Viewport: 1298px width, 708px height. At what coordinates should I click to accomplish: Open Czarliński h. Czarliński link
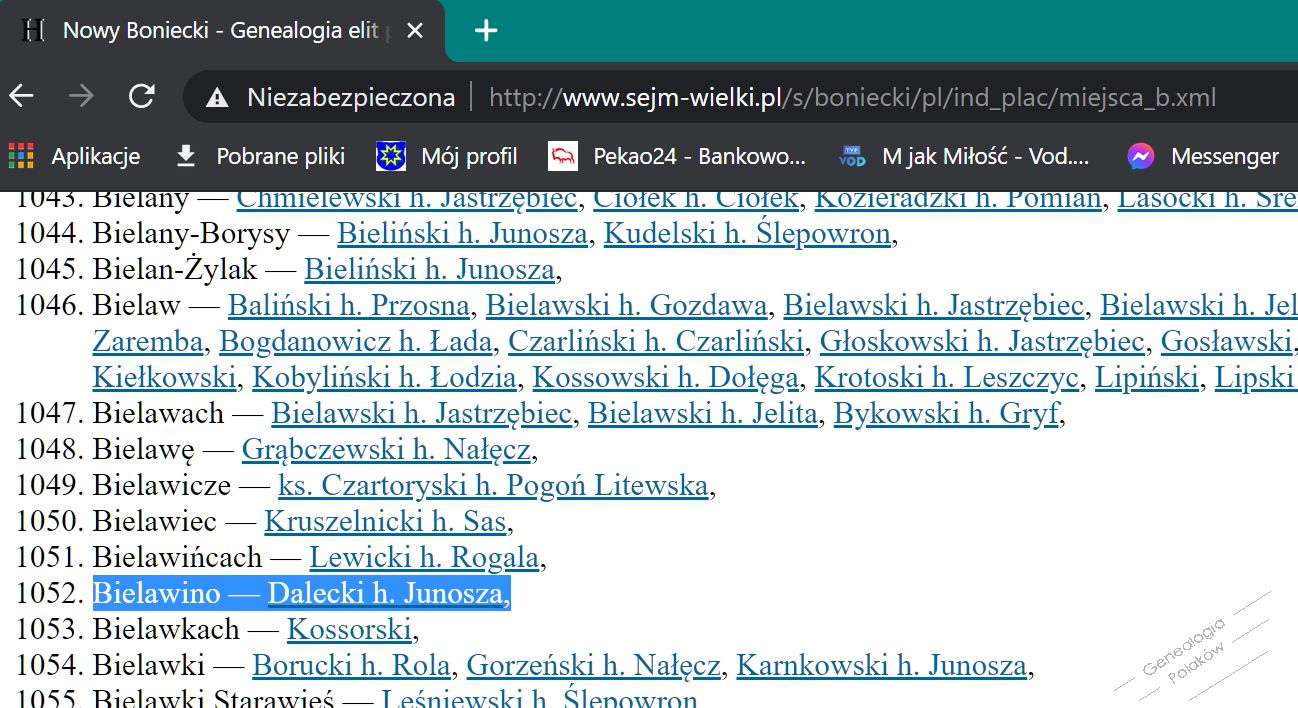656,342
